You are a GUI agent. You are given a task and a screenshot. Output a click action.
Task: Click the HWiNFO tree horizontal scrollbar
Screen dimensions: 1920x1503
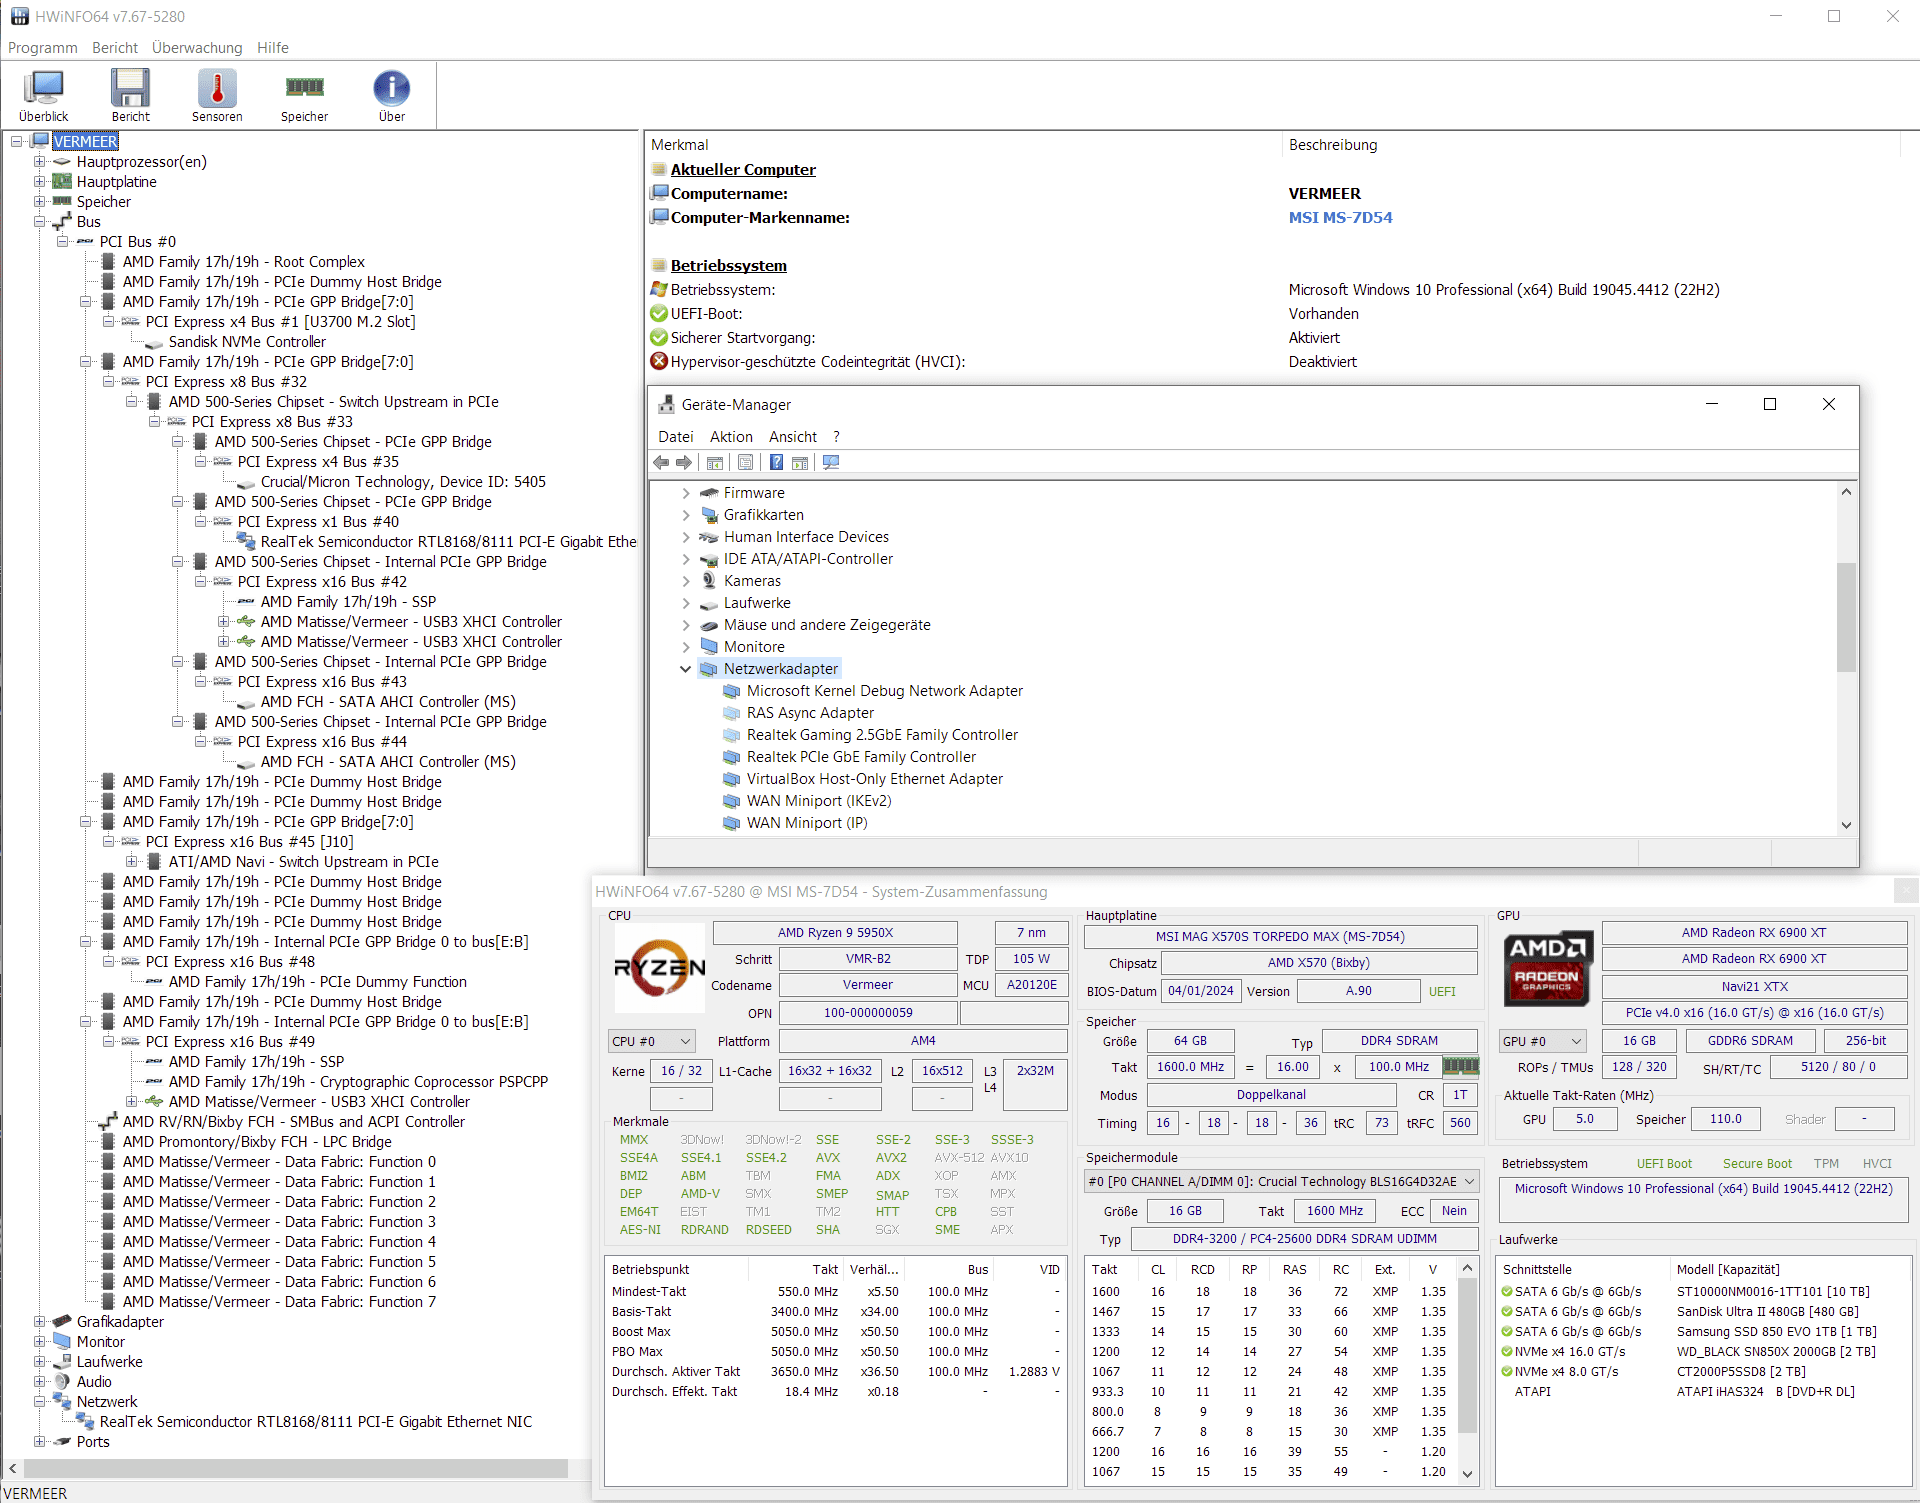(x=296, y=1468)
